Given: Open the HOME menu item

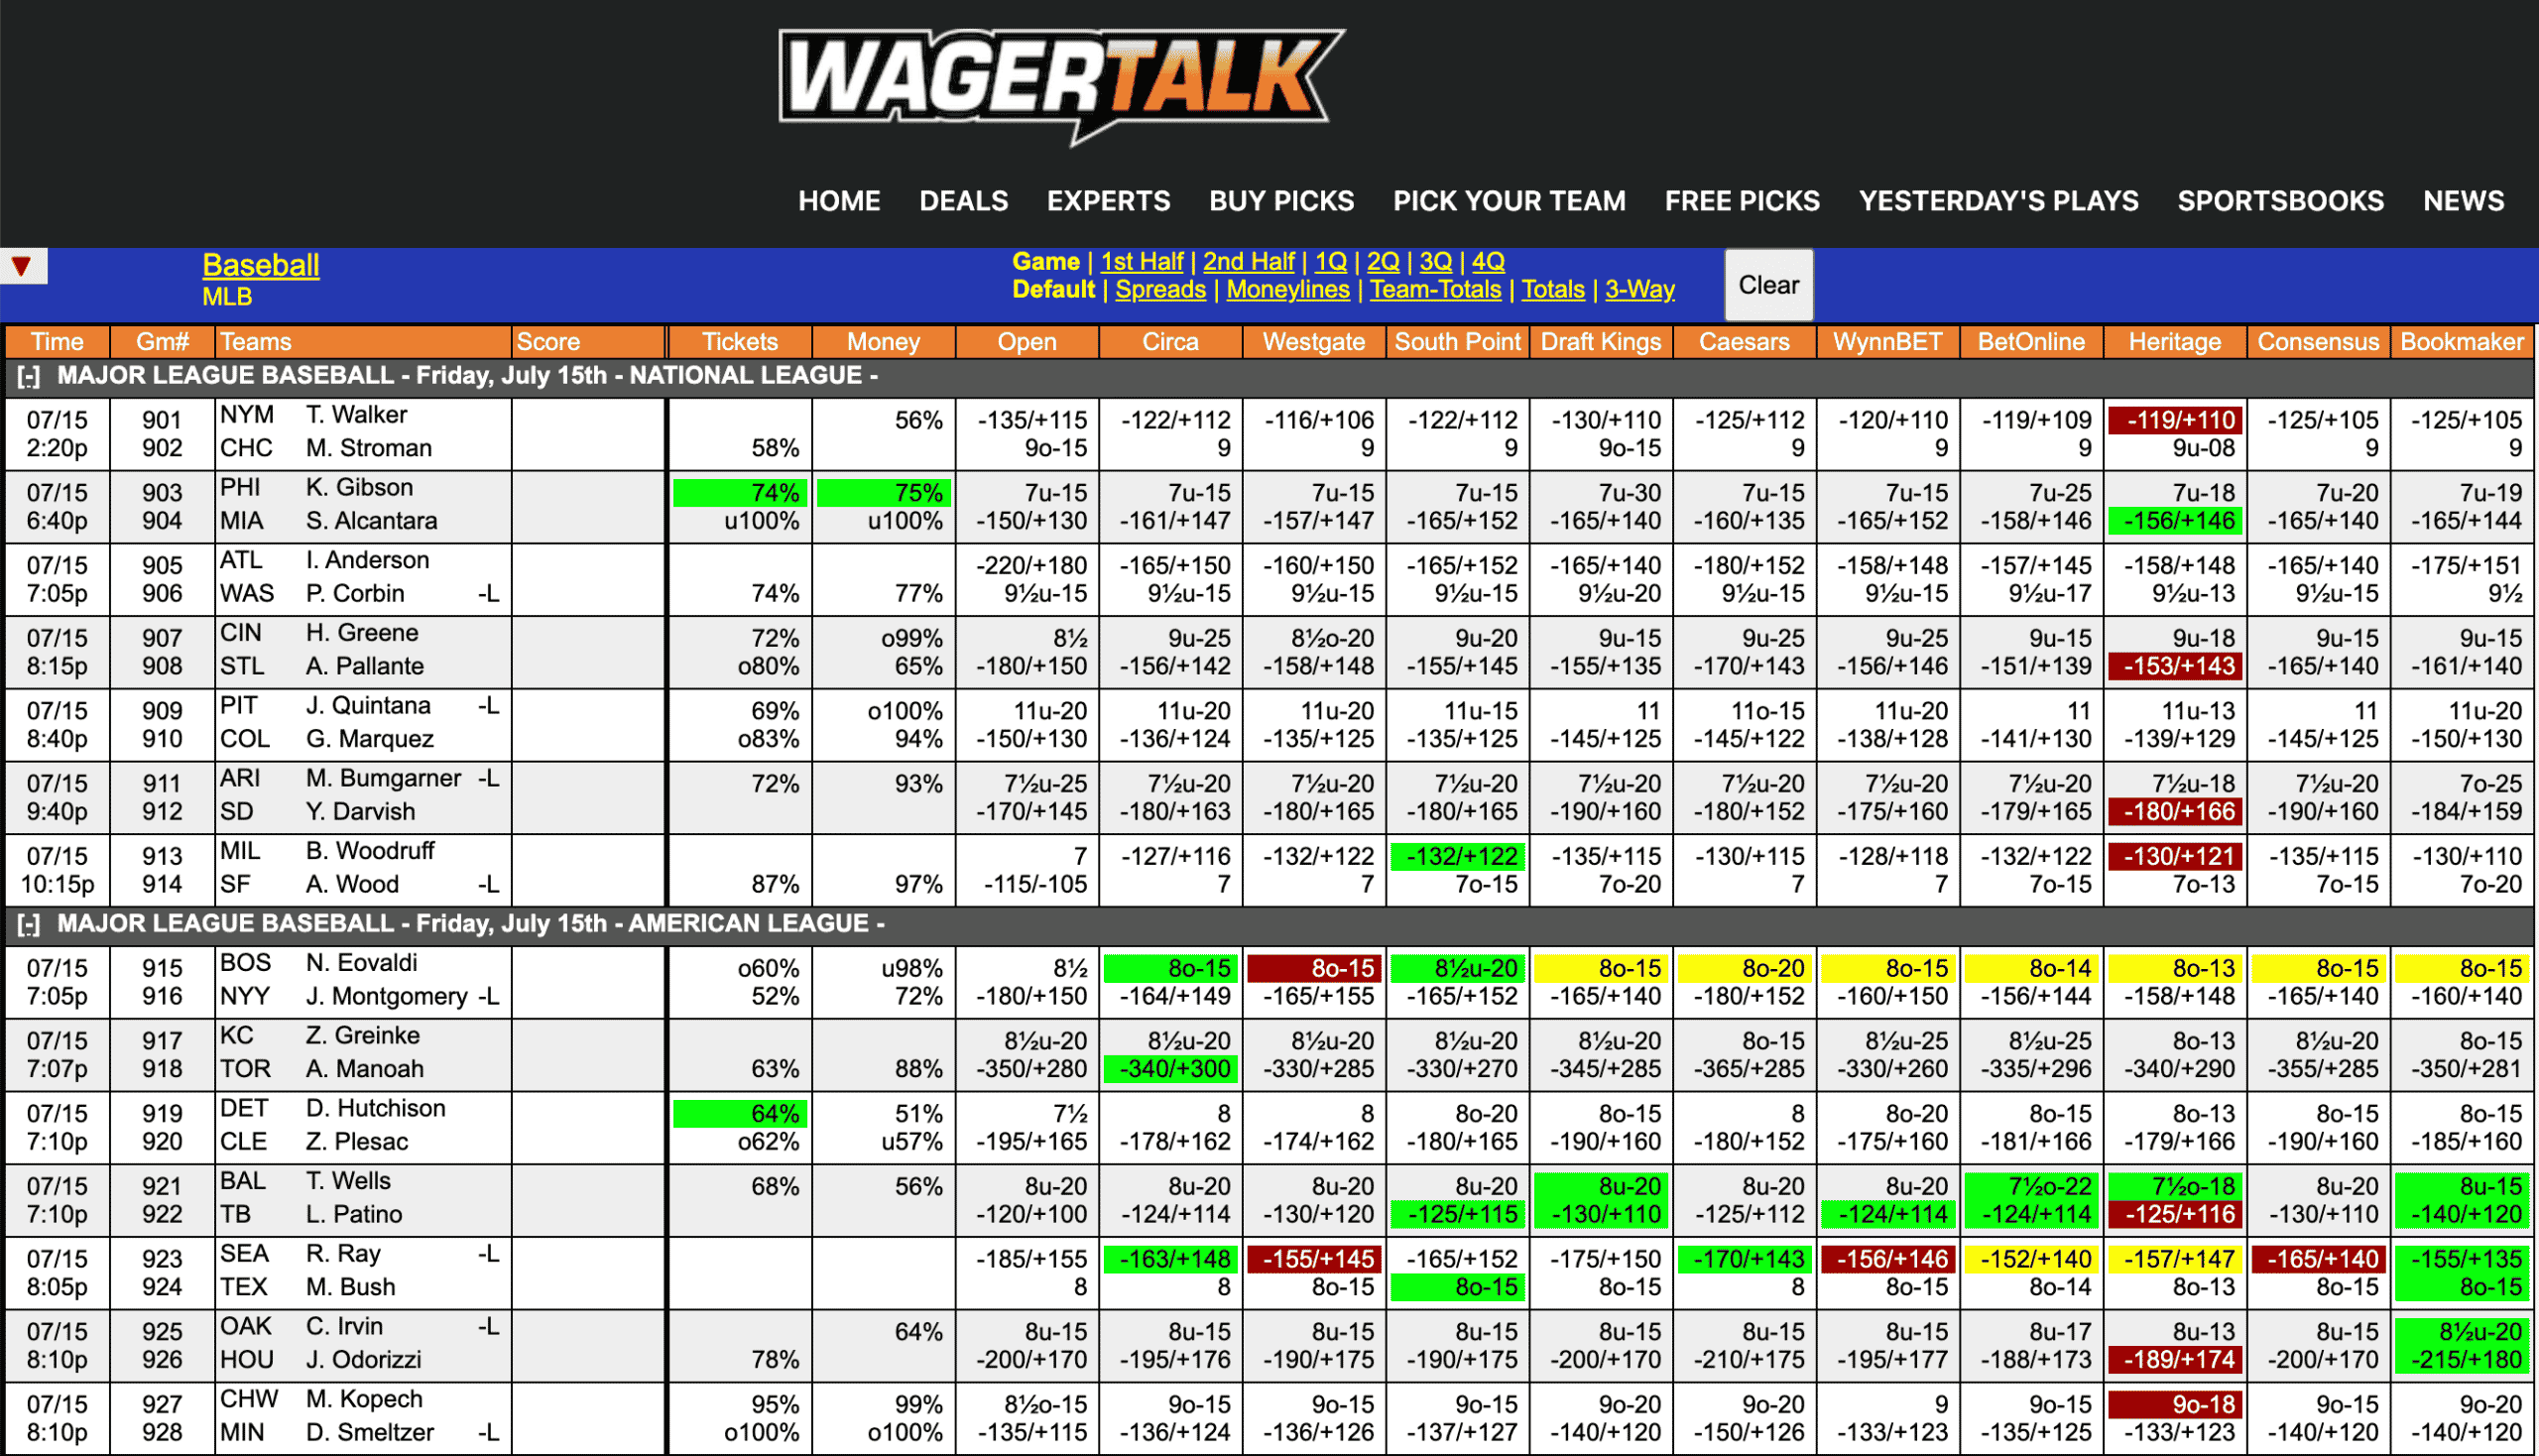Looking at the screenshot, I should click(x=839, y=201).
